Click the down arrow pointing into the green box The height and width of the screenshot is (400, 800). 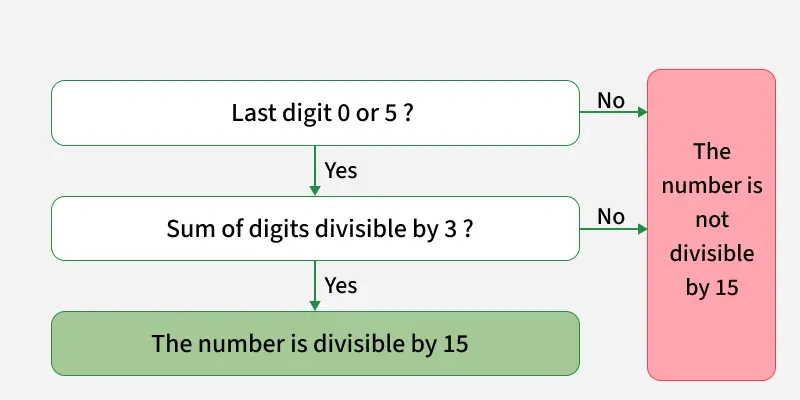point(316,287)
